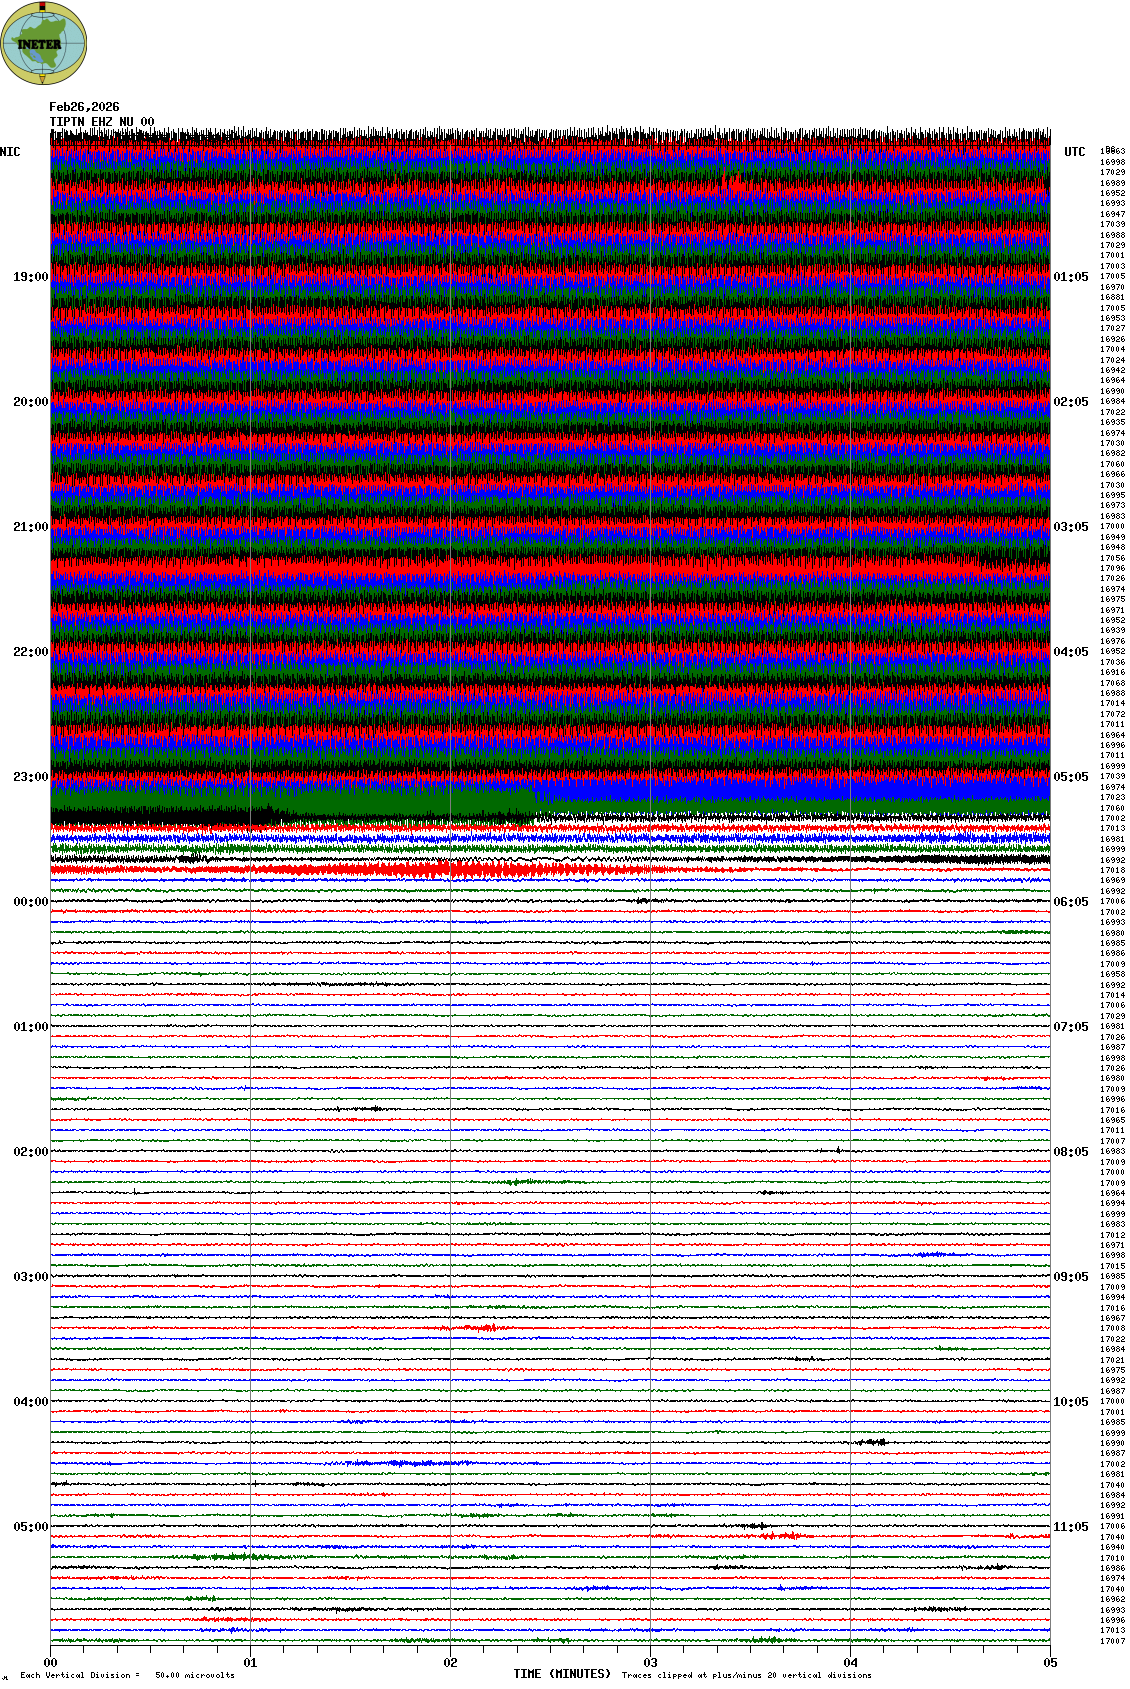
Task: Click the 05:05 UTC time label
Action: pyautogui.click(x=1070, y=777)
